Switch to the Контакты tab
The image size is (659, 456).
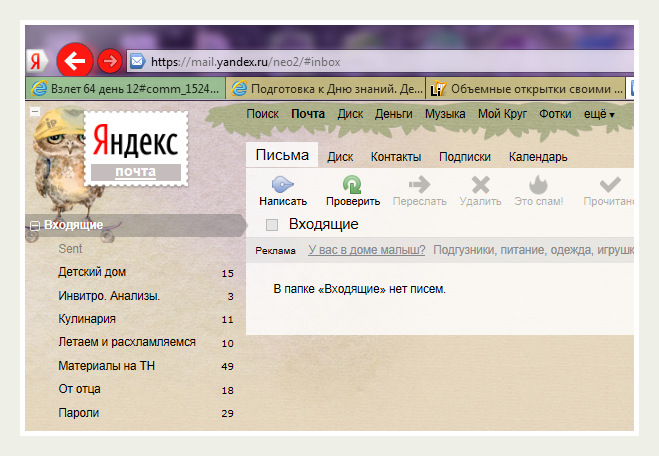pyautogui.click(x=396, y=157)
